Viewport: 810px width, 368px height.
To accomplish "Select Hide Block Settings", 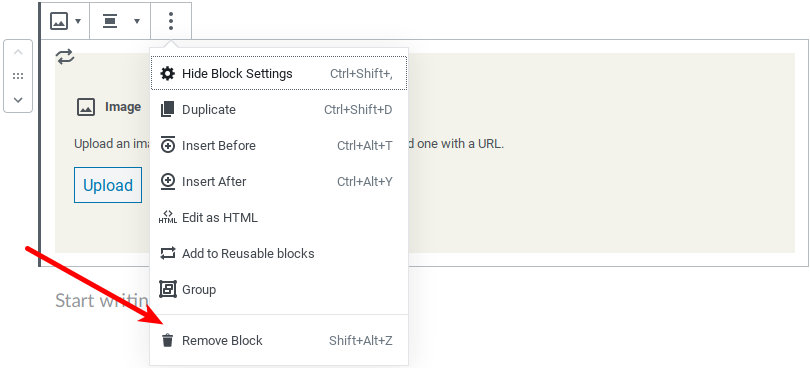I will pyautogui.click(x=279, y=74).
